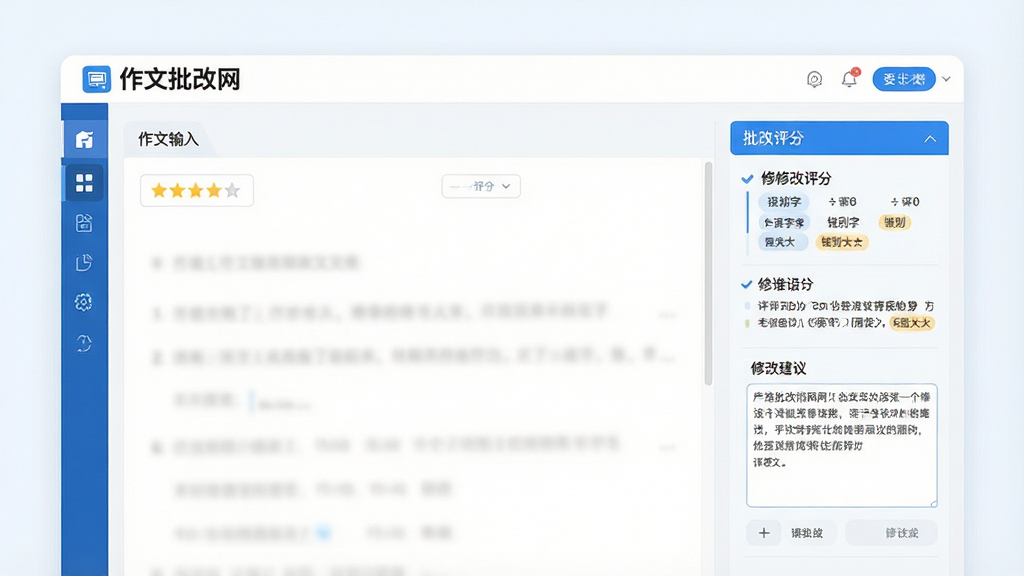This screenshot has width=1024, height=576.
Task: Click inside the 修改建议 text box
Action: tap(842, 445)
